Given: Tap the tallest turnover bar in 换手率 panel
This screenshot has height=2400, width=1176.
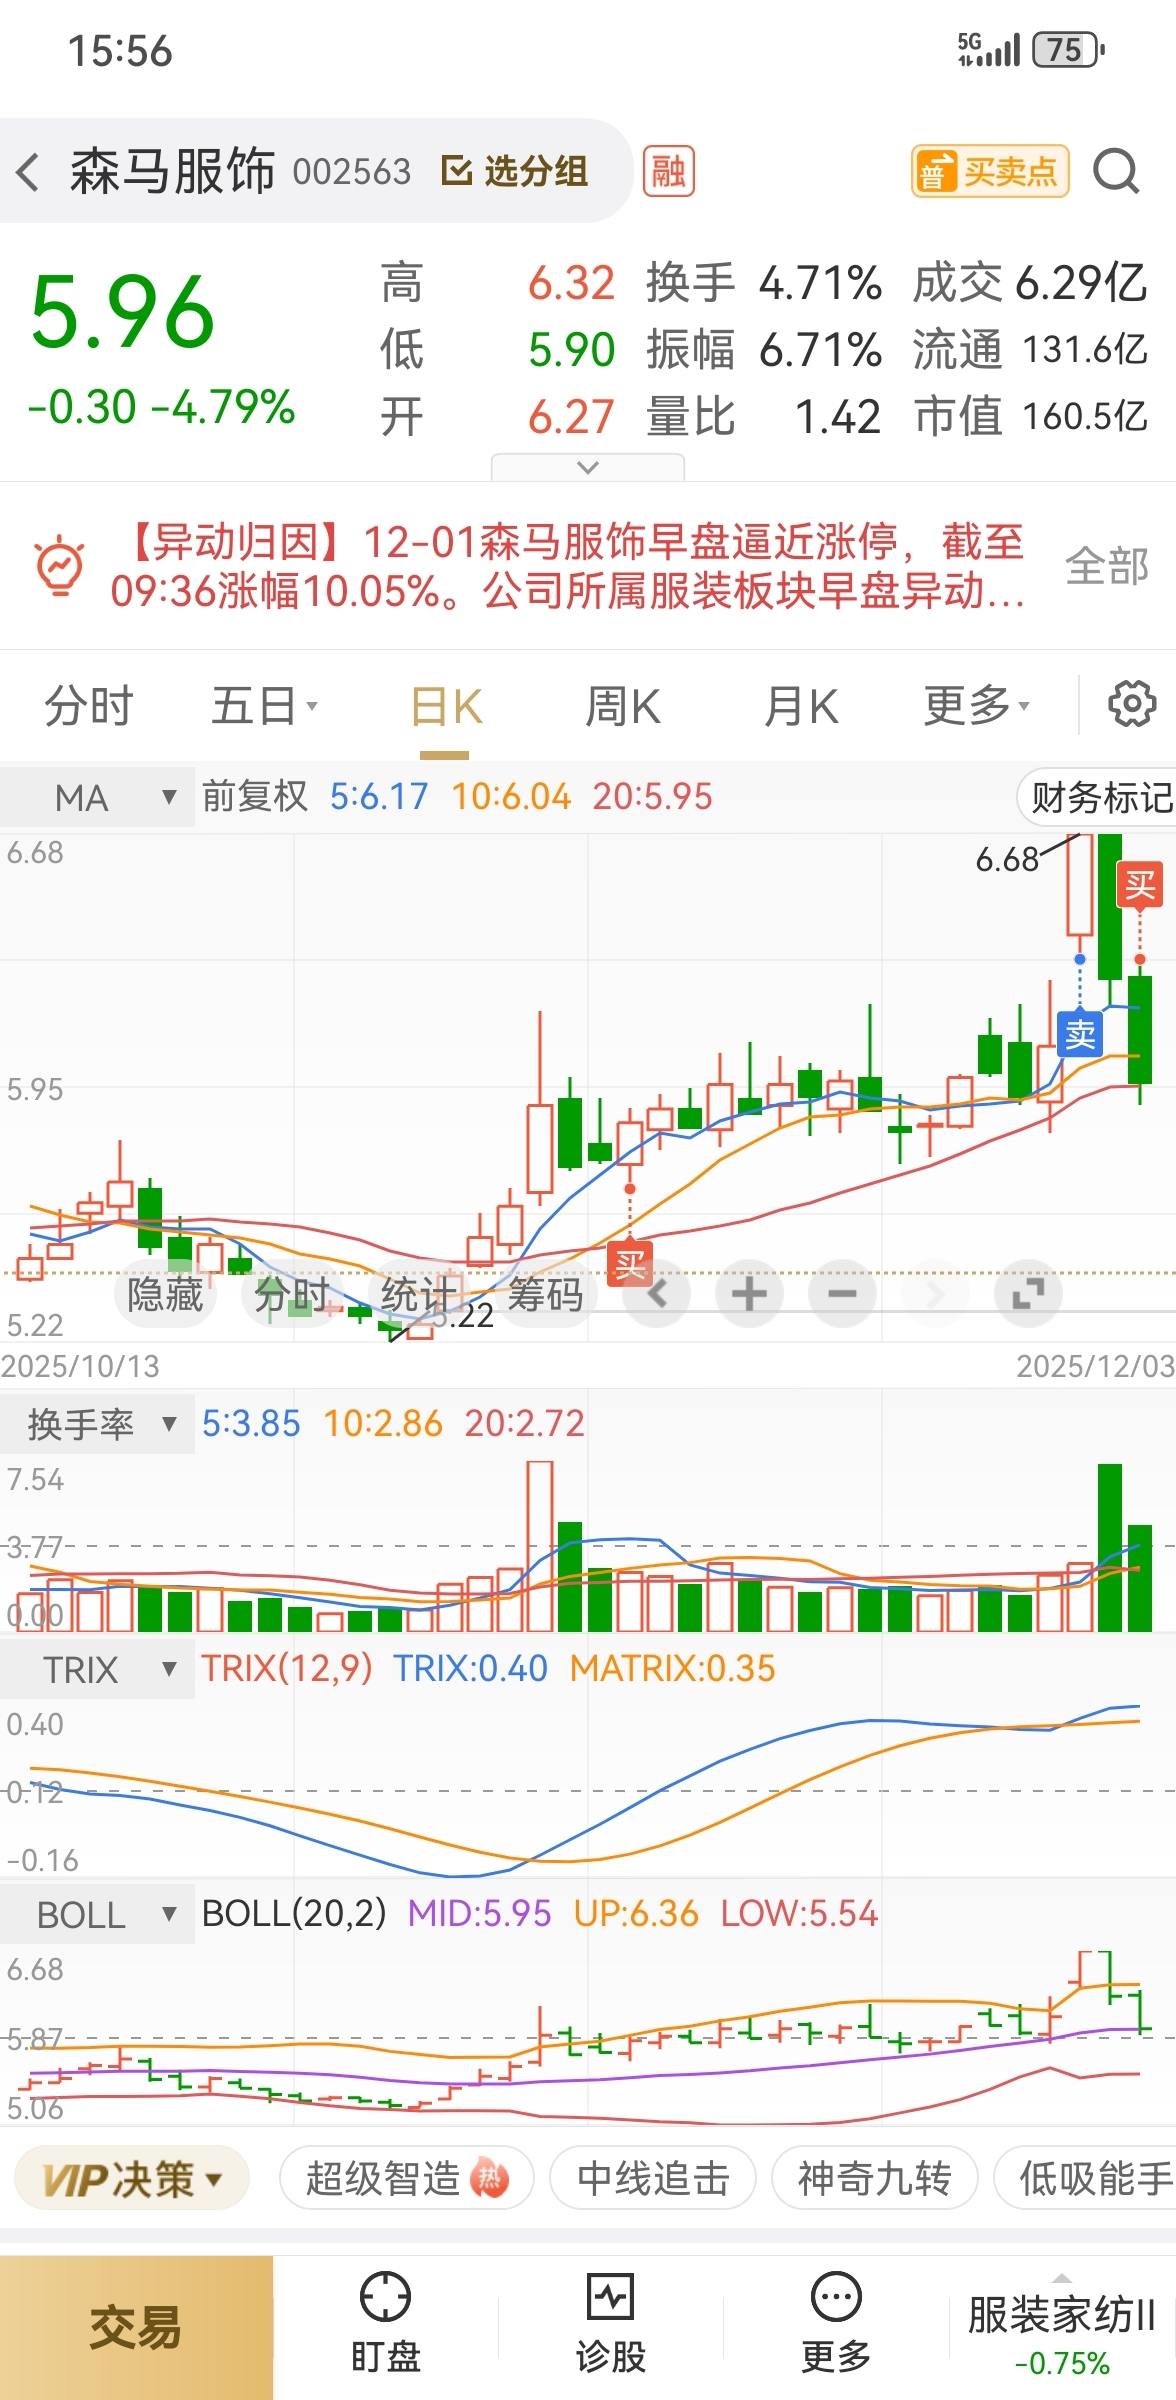Looking at the screenshot, I should coord(540,1546).
